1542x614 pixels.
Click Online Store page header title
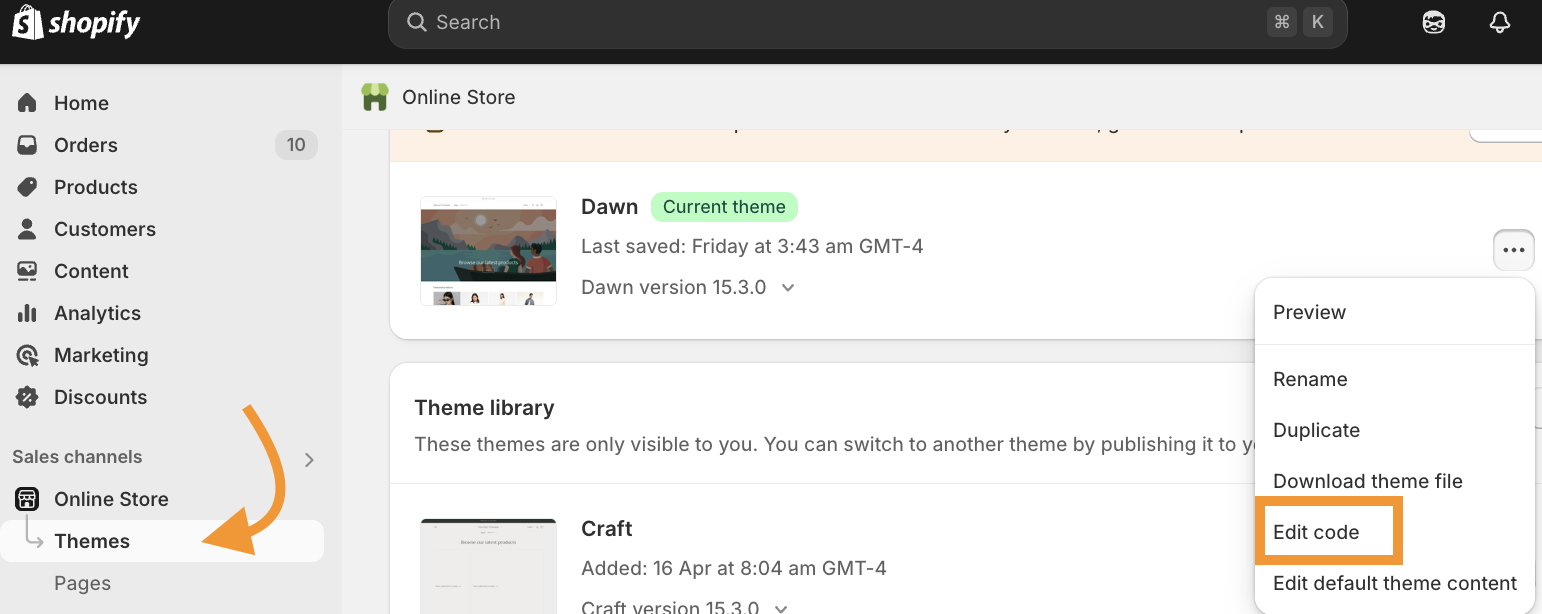459,97
